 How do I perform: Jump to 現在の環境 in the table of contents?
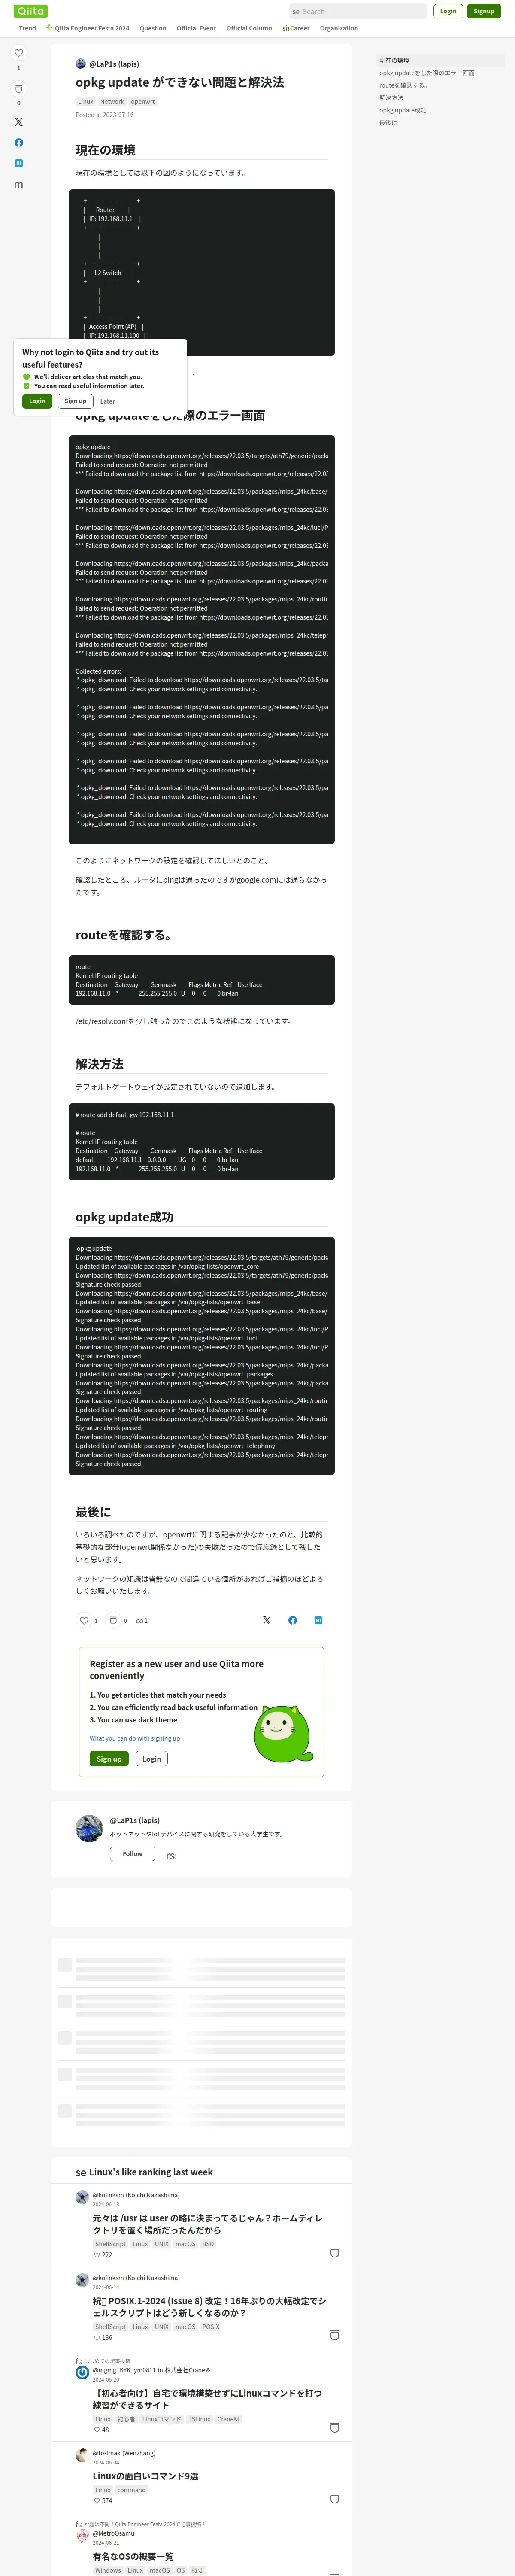tap(440, 61)
